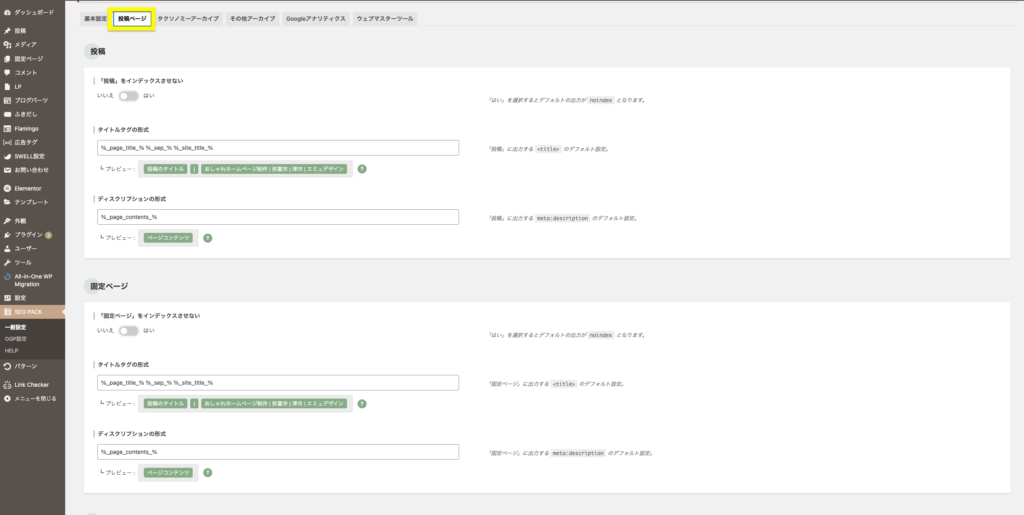Screen dimensions: 1024x515
Task: Open ダッシュボード from the sidebar icon
Action: coord(7,11)
